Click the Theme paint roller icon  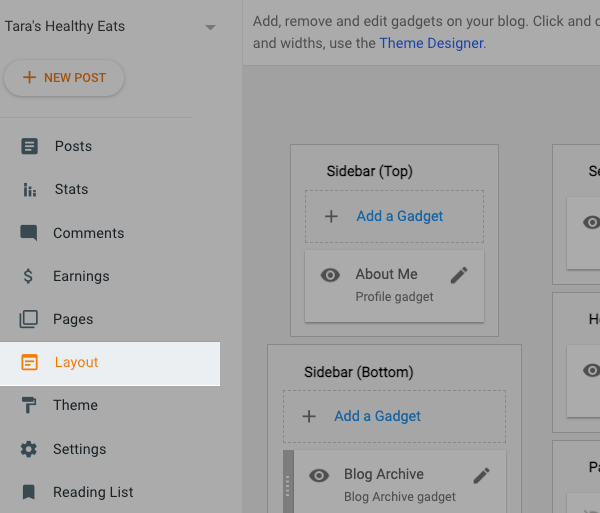click(29, 405)
